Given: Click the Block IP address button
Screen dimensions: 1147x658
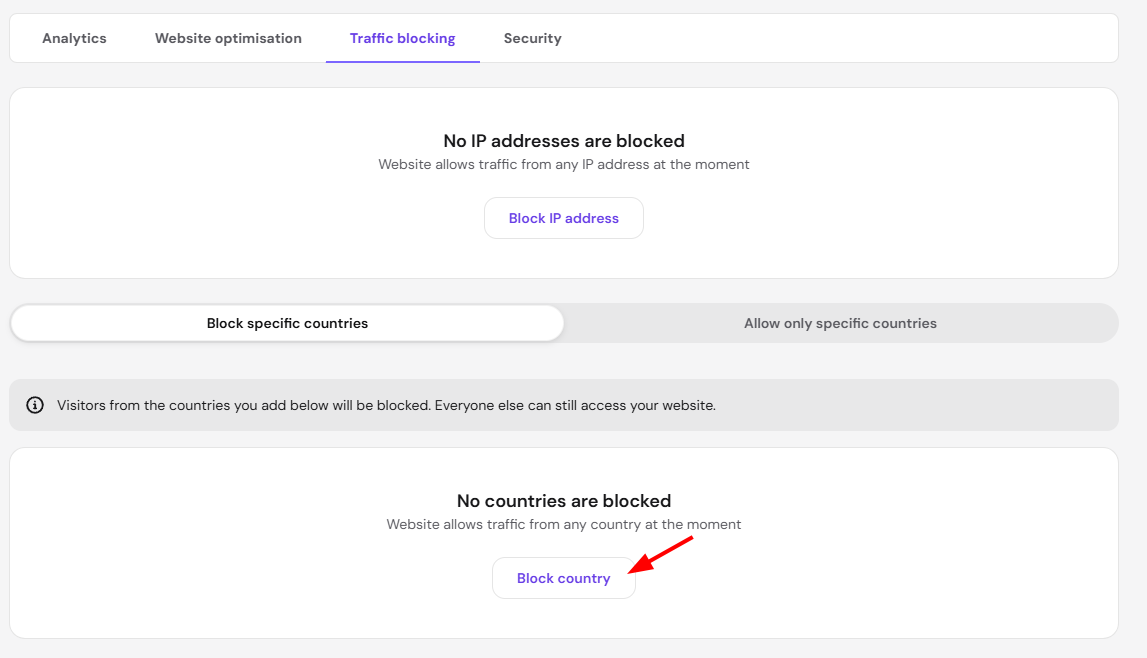Looking at the screenshot, I should 564,218.
